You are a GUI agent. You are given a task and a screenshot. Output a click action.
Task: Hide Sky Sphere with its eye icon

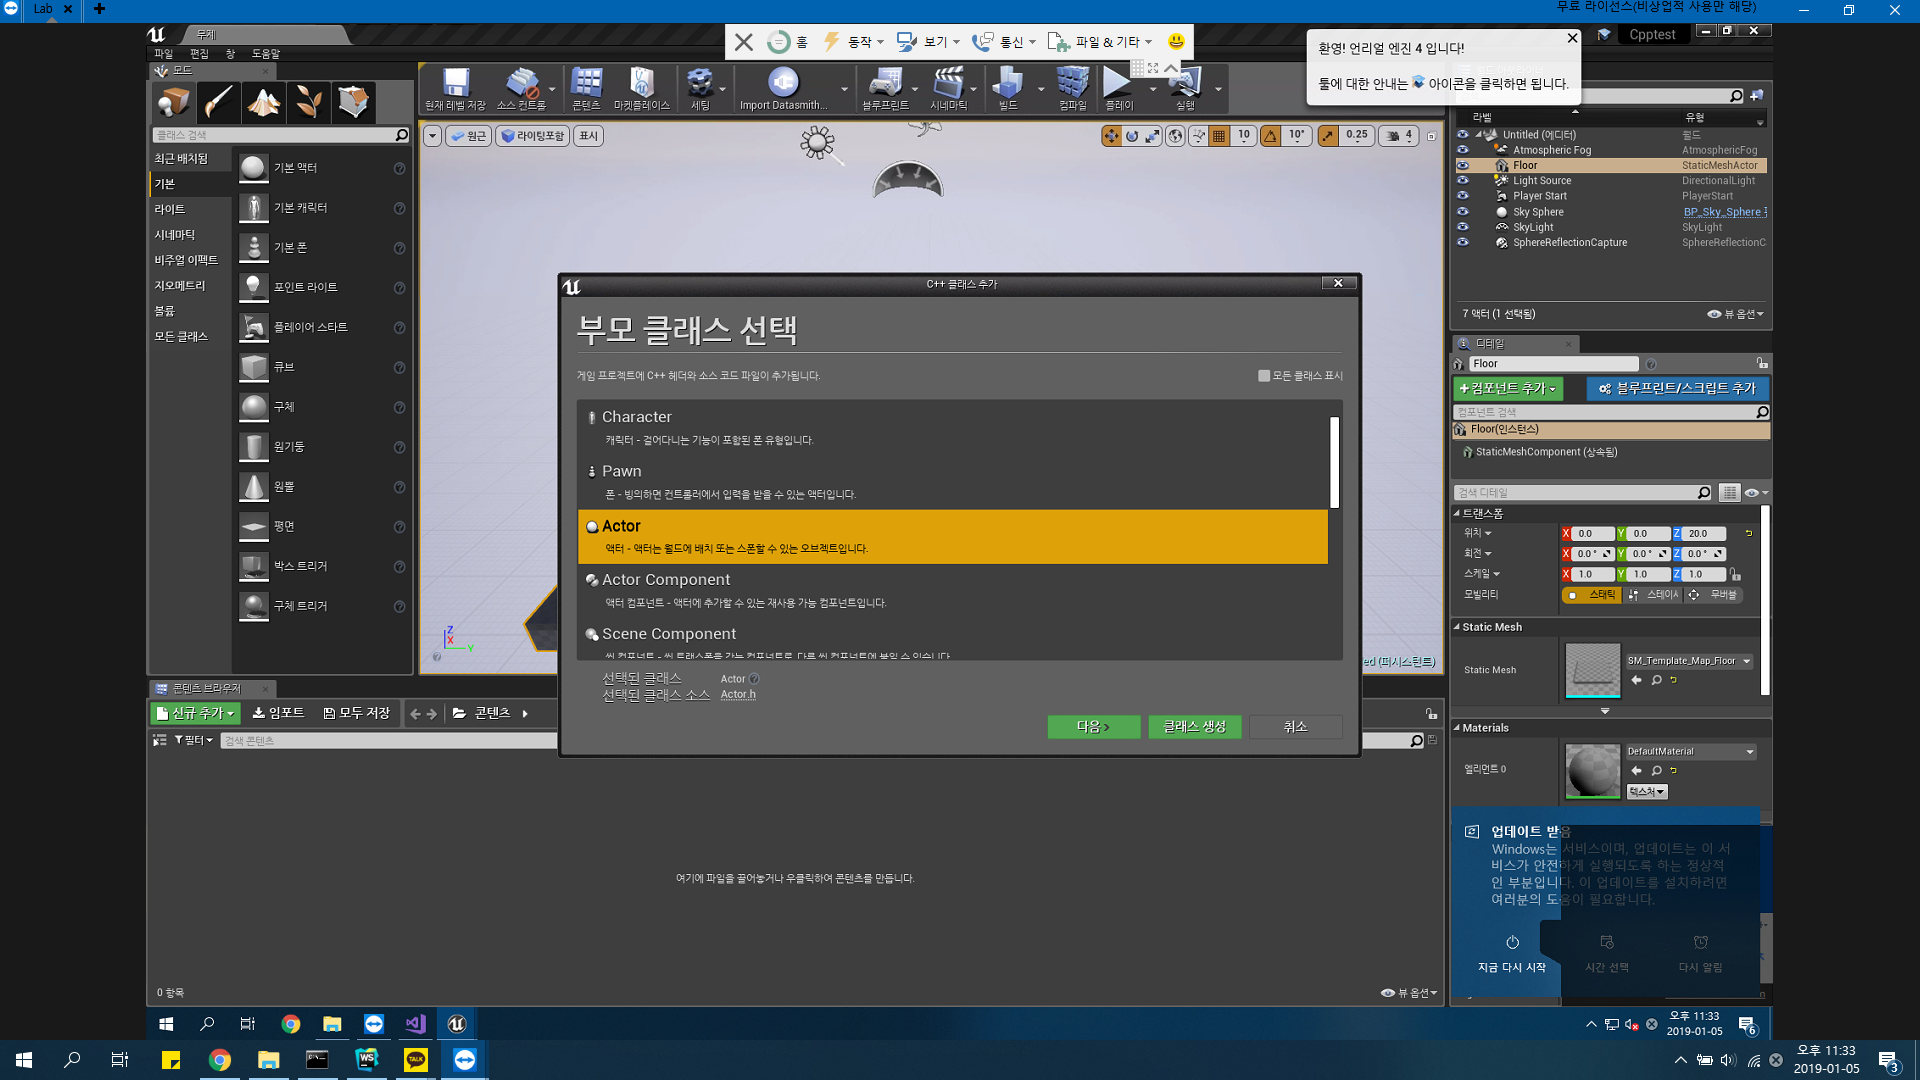[1462, 212]
